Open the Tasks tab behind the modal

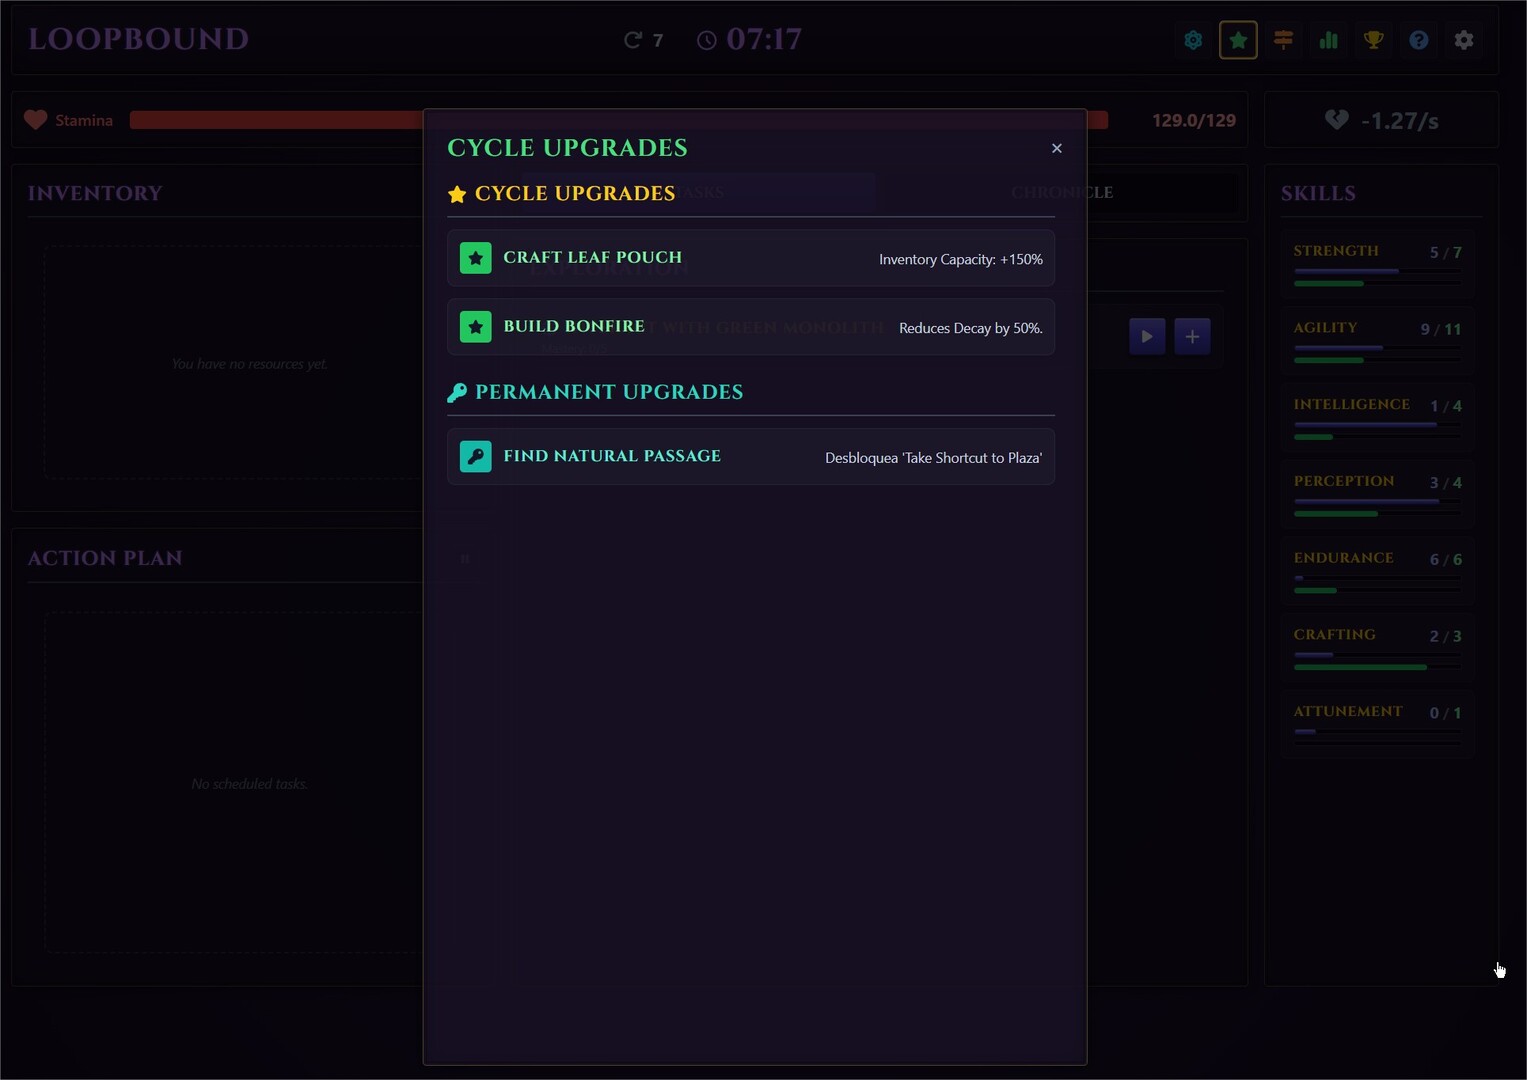pyautogui.click(x=700, y=192)
